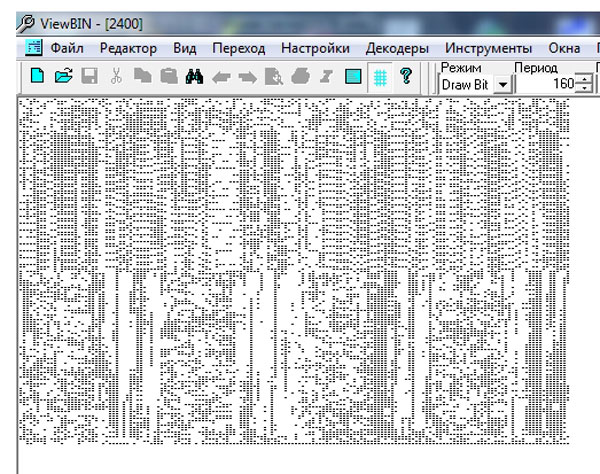The height and width of the screenshot is (474, 600).
Task: Open the Вид menu
Action: (x=184, y=48)
